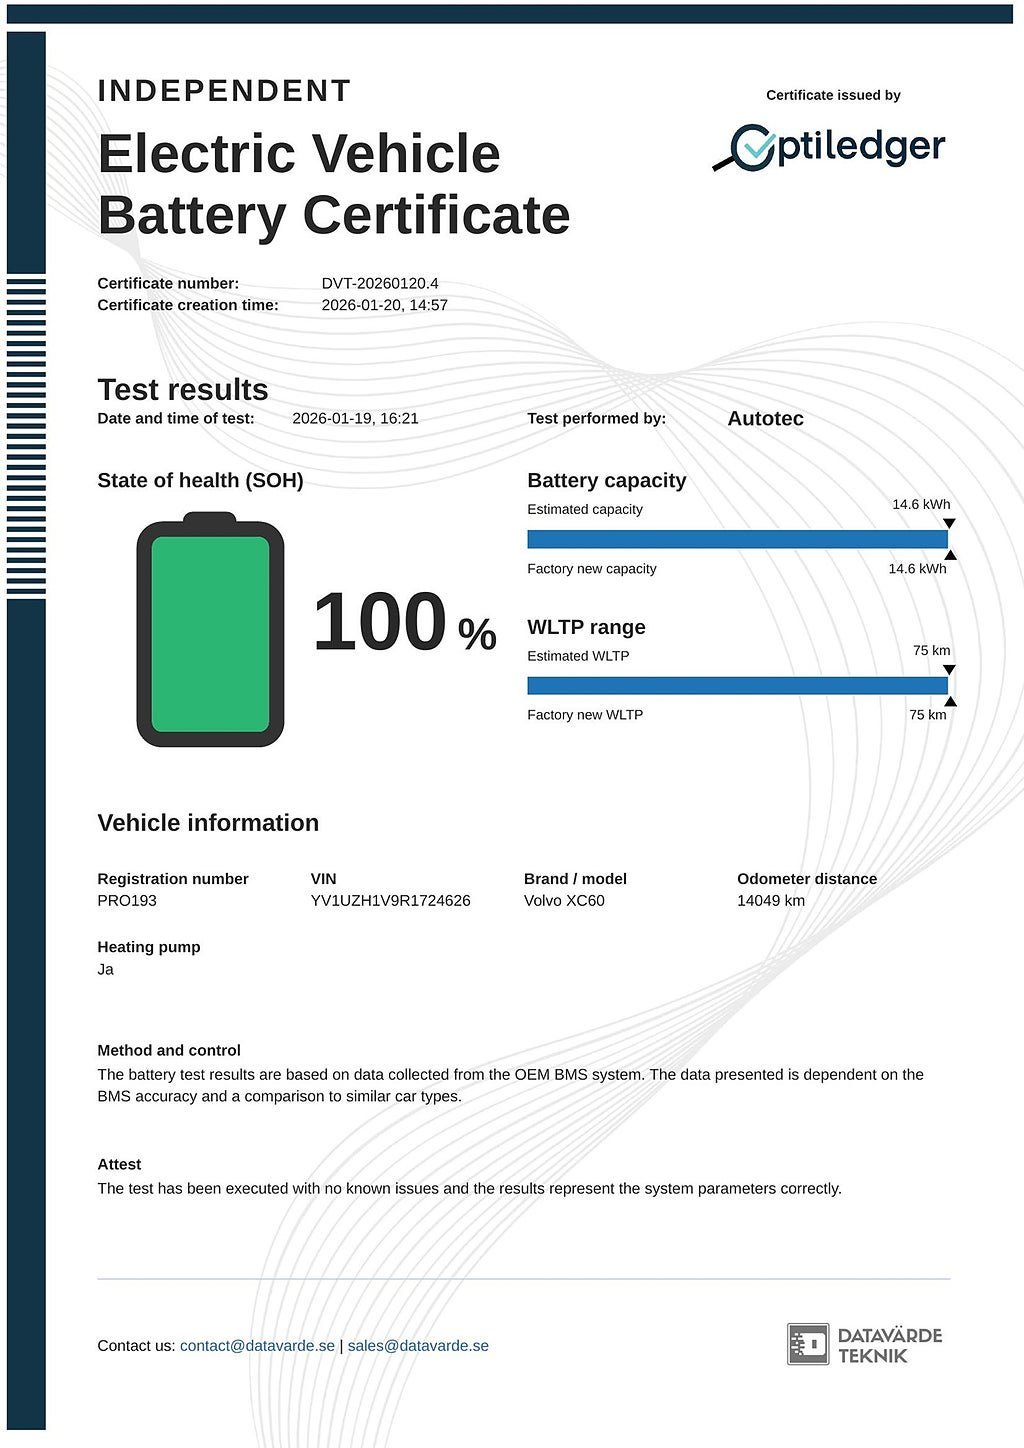The height and width of the screenshot is (1448, 1024).
Task: Click the striped block on the left border
Action: click(26, 436)
